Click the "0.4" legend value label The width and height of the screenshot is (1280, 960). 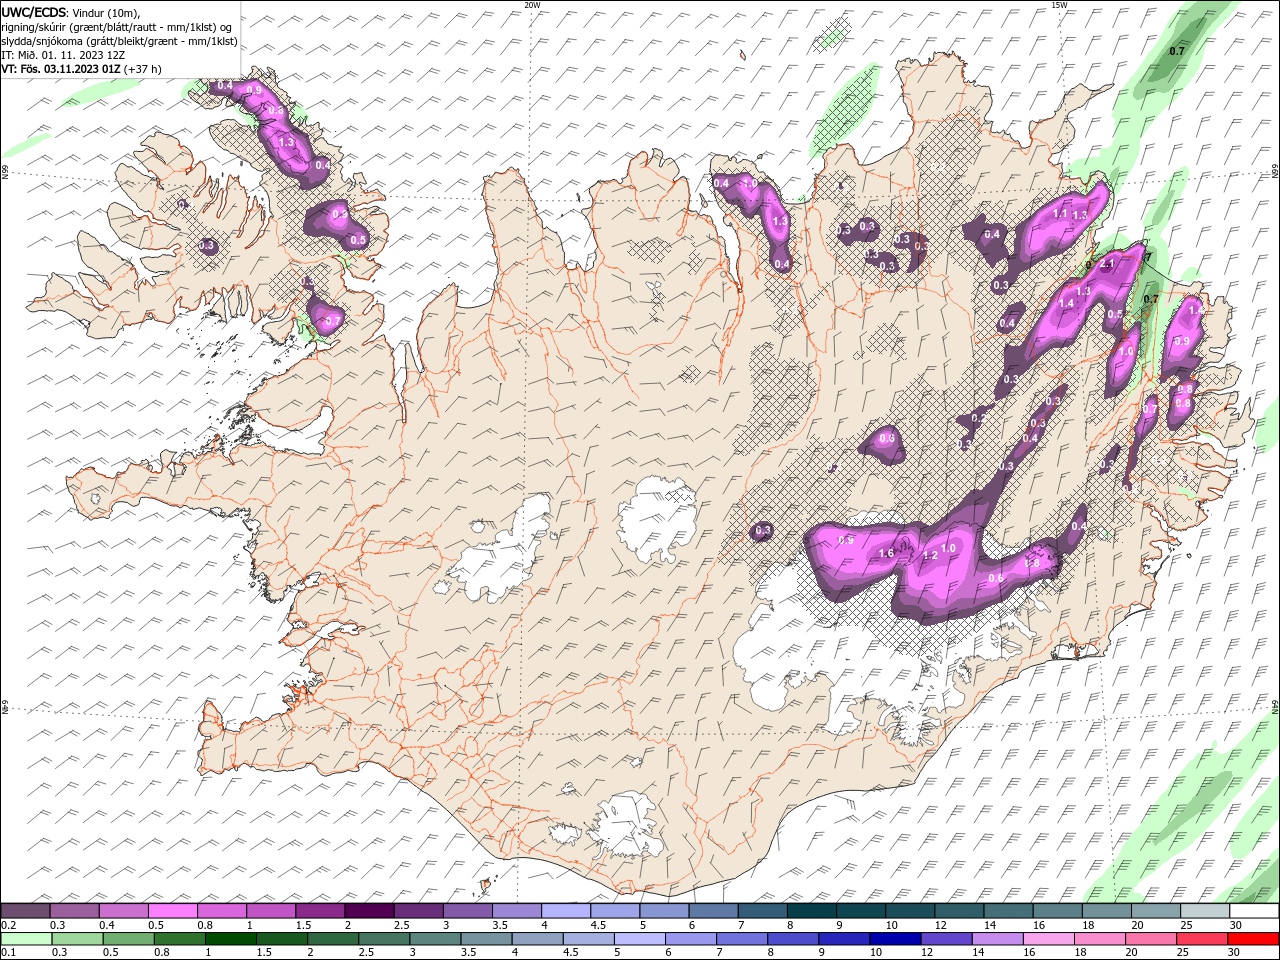click(107, 925)
